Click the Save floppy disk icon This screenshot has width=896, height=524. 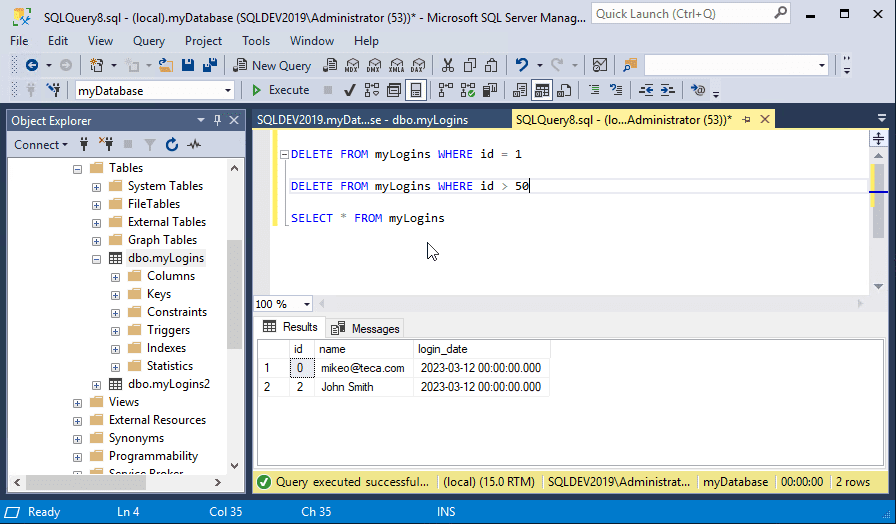point(188,66)
